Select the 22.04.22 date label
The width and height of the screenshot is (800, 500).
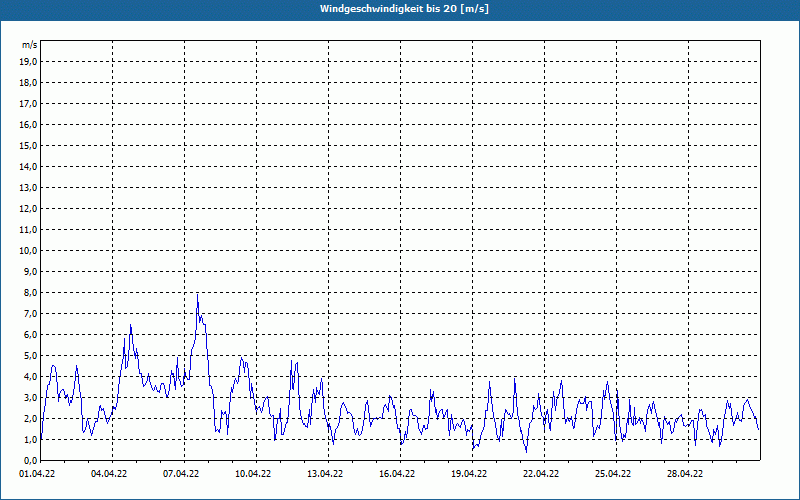541,474
